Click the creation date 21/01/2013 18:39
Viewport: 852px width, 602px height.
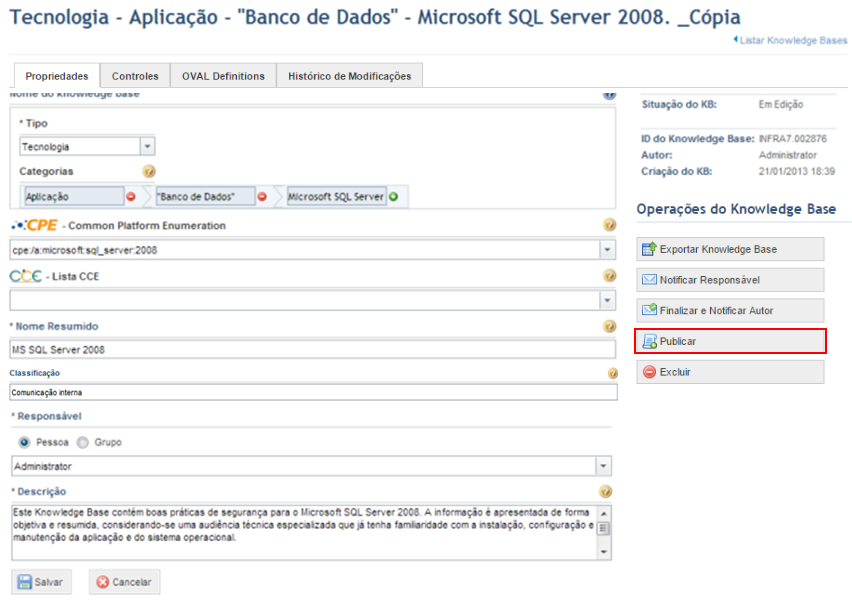(x=797, y=171)
